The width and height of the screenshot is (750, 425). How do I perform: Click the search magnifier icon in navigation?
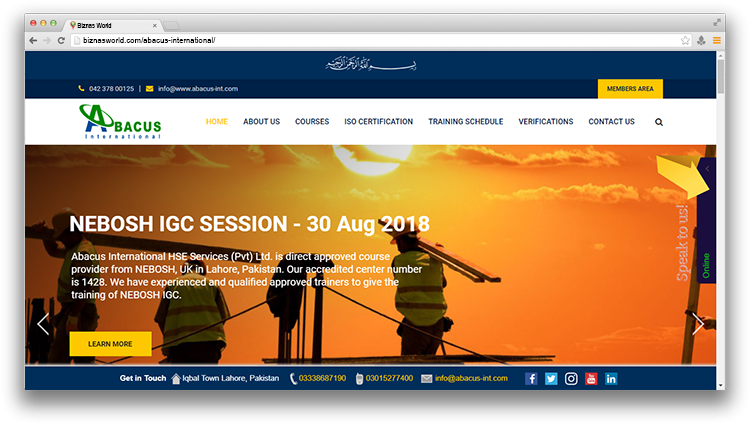pos(659,122)
